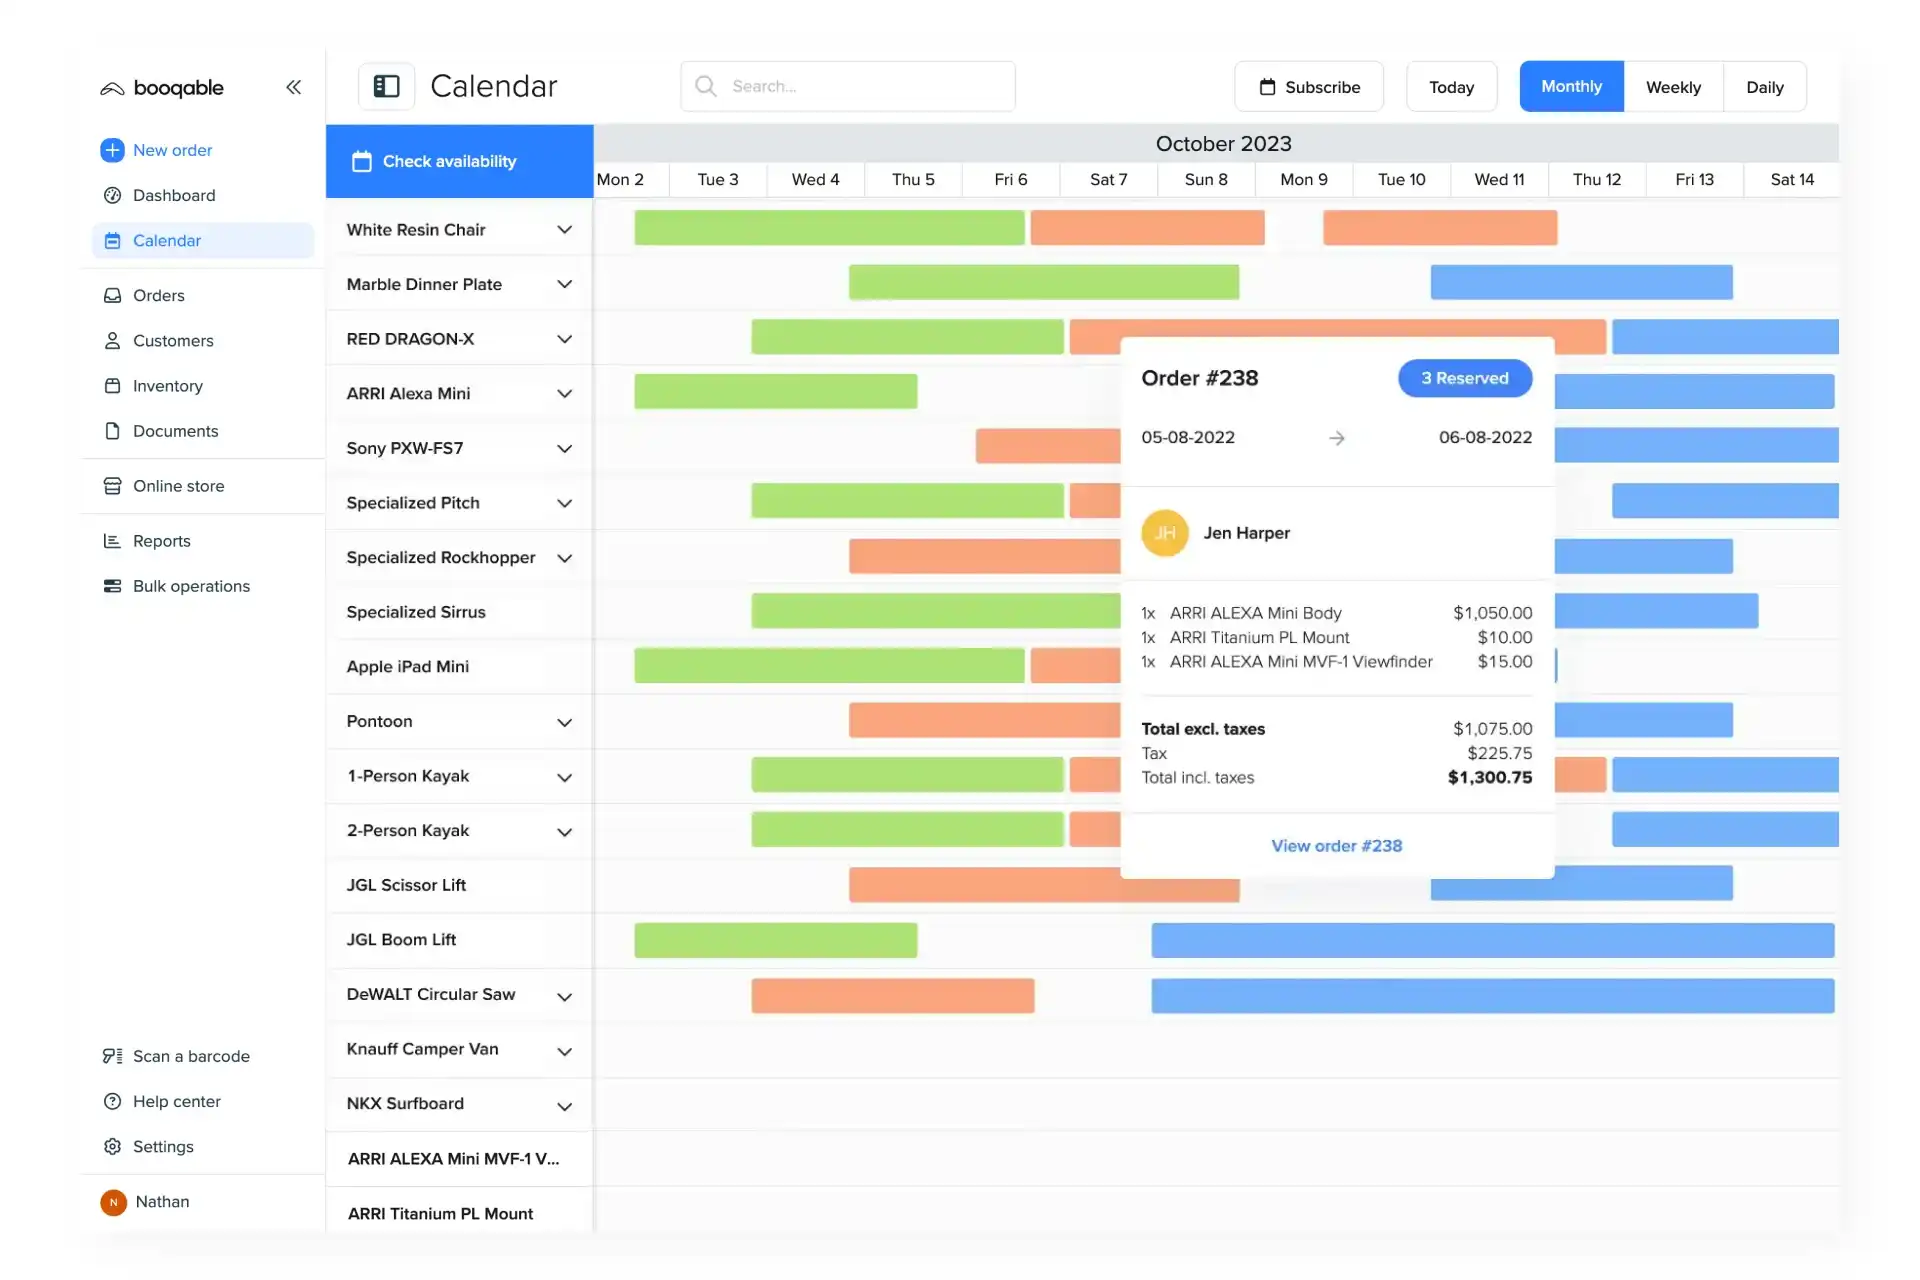This screenshot has height=1280, width=1920.
Task: Switch calendar to Weekly view
Action: point(1673,87)
